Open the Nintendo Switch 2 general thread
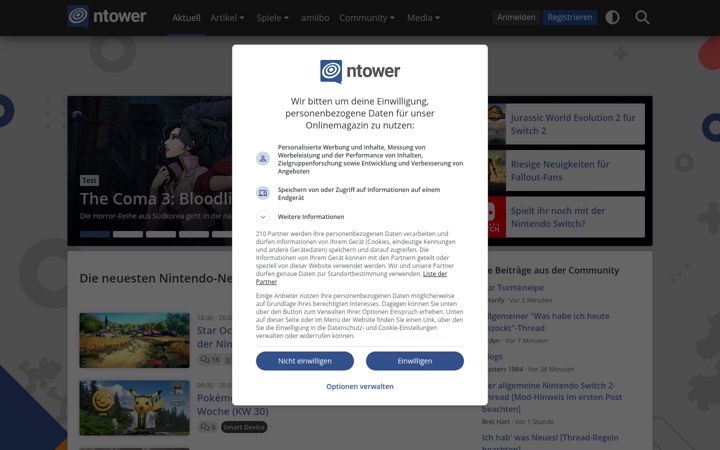 (x=552, y=397)
